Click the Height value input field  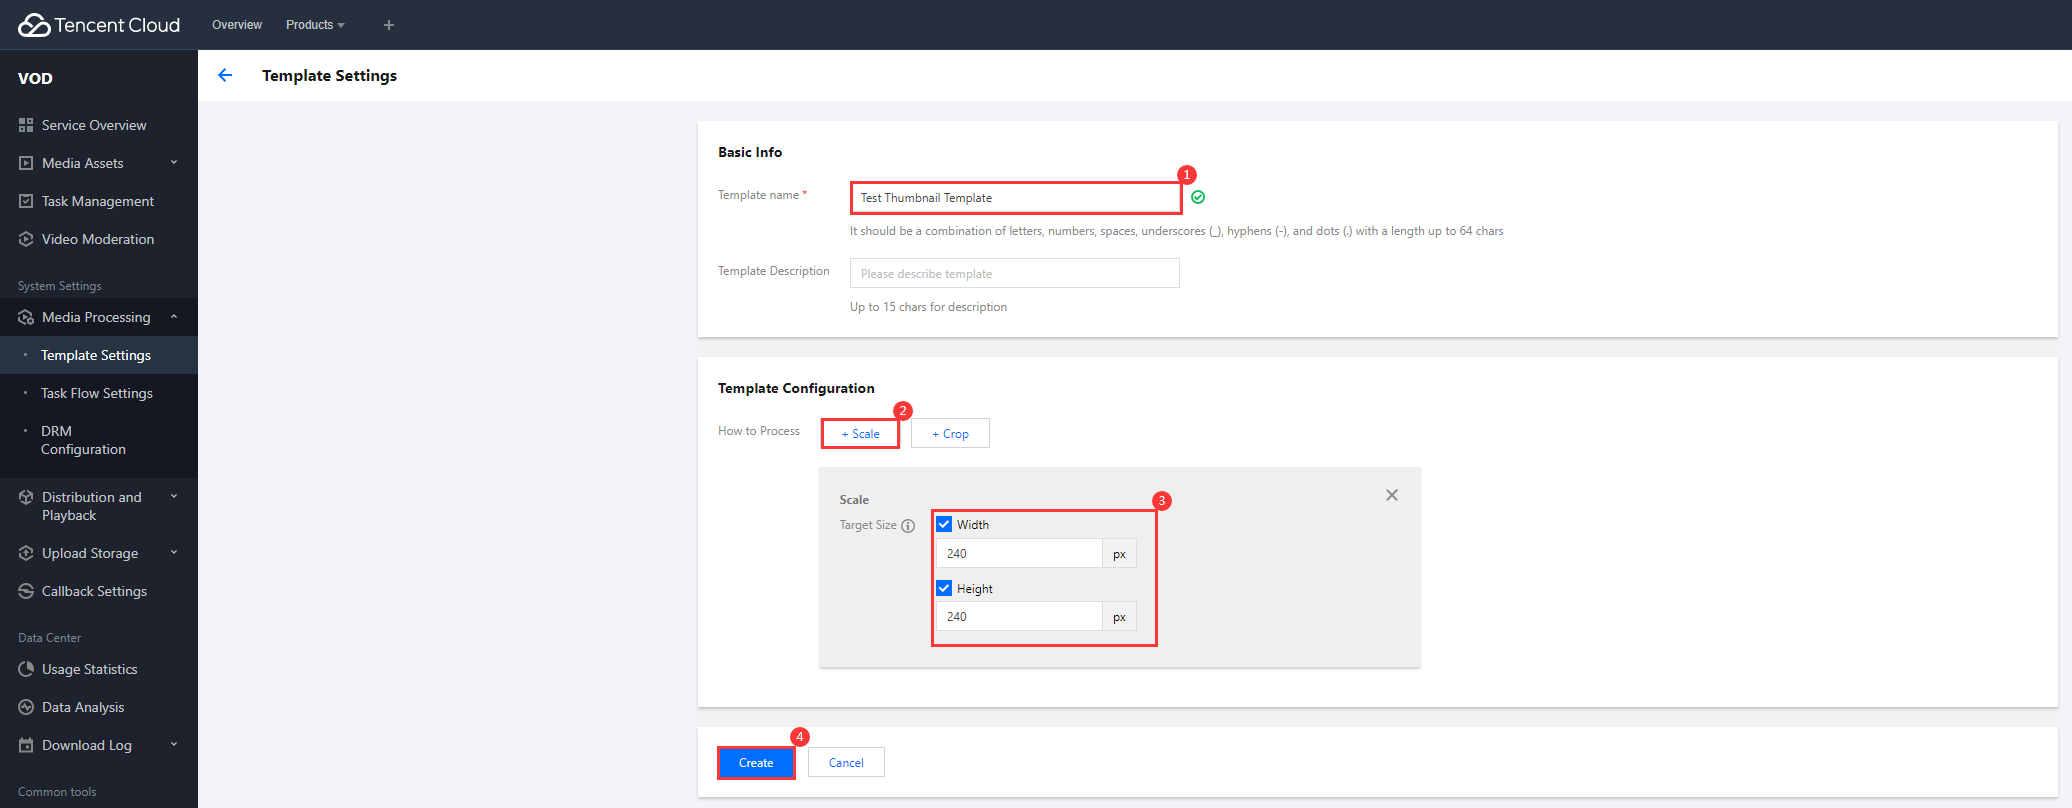[1019, 616]
